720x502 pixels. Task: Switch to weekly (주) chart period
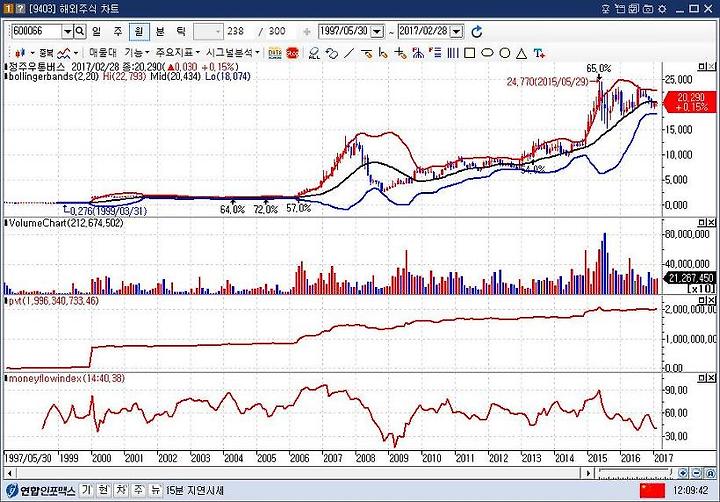pyautogui.click(x=118, y=31)
